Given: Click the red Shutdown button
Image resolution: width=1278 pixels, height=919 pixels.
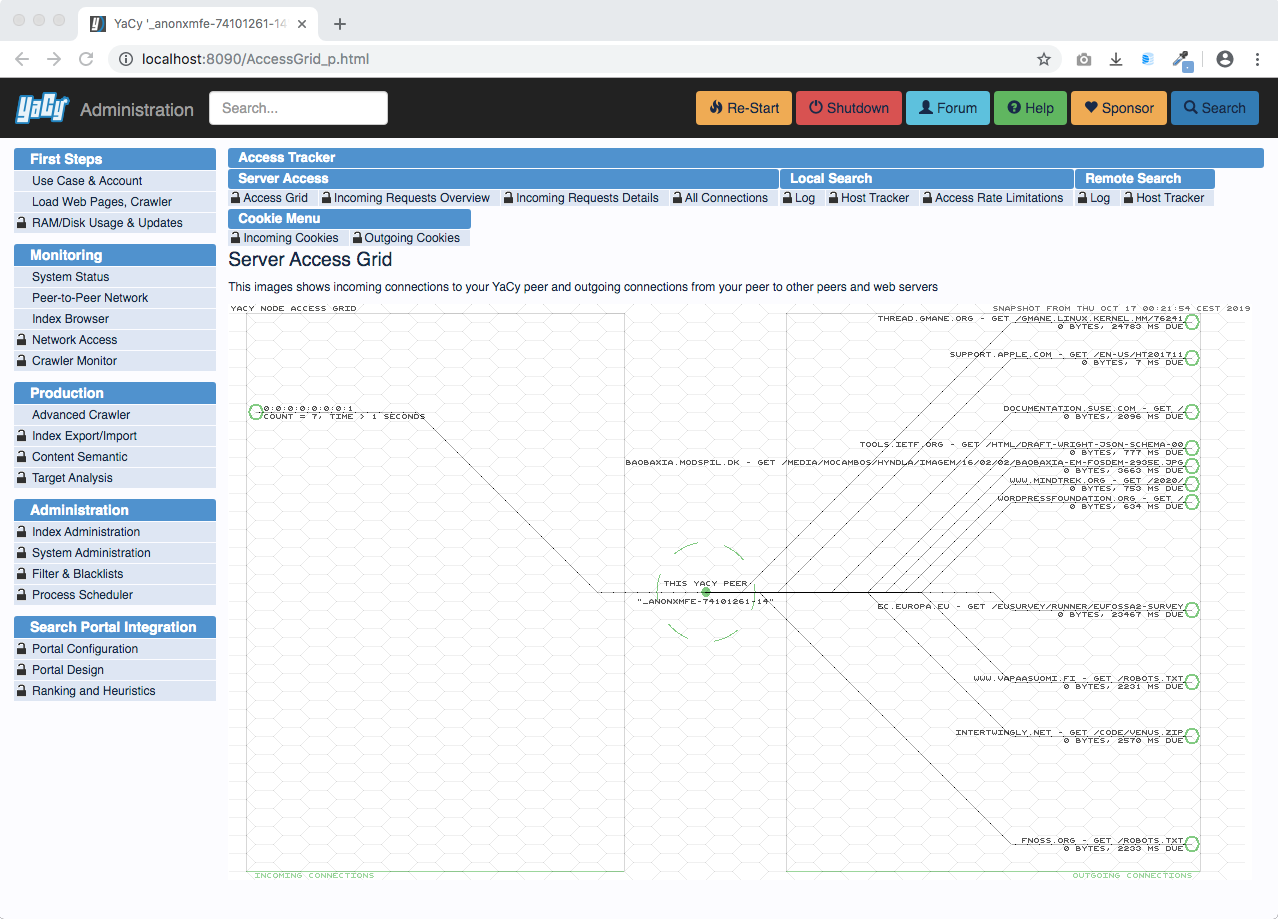Looking at the screenshot, I should coord(848,108).
